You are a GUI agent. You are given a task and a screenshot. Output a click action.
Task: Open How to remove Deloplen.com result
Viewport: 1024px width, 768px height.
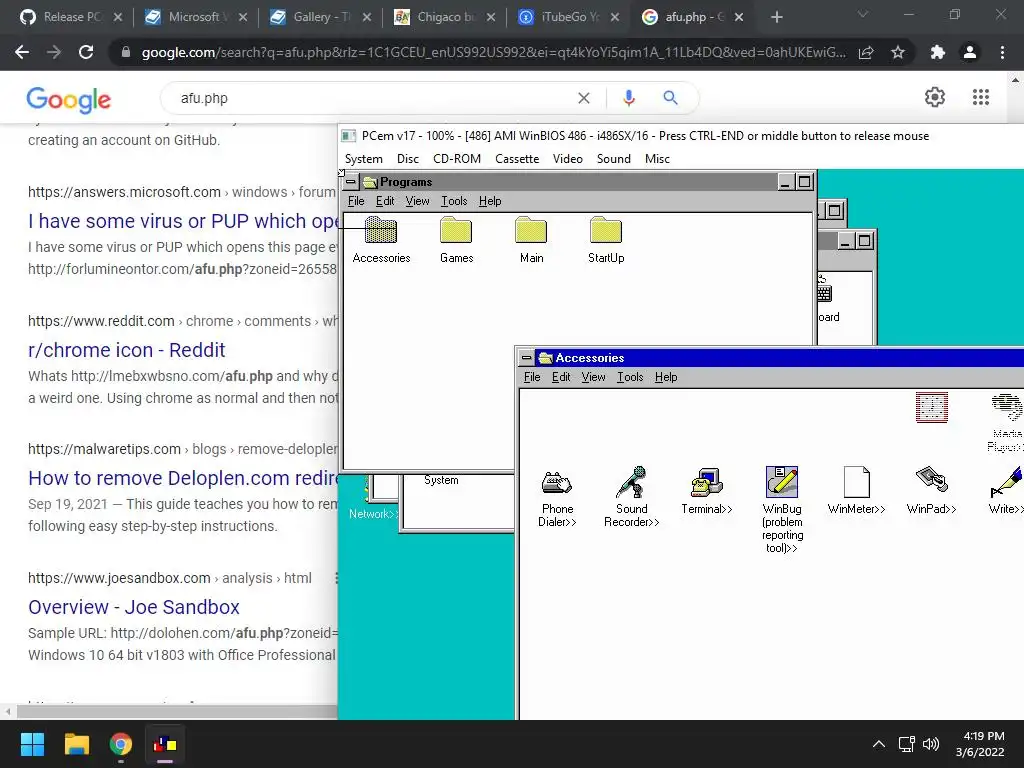[x=184, y=477]
